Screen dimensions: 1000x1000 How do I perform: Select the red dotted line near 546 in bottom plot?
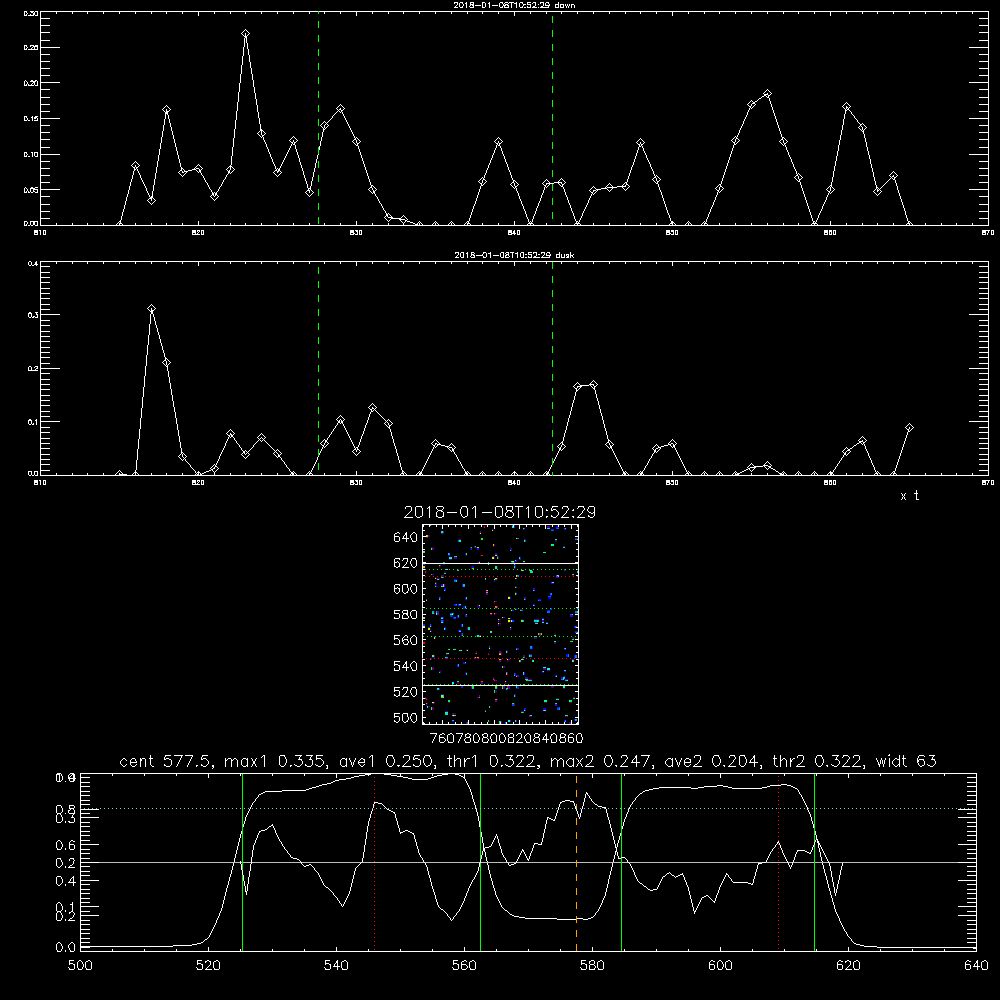374,862
